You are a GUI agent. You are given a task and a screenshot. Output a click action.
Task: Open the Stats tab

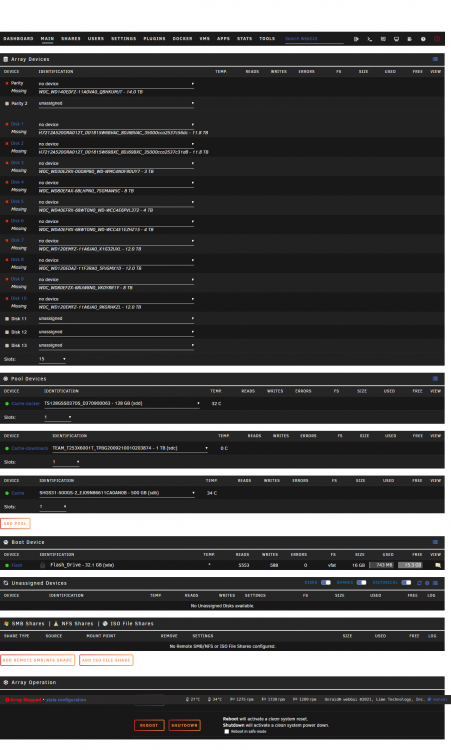[244, 39]
